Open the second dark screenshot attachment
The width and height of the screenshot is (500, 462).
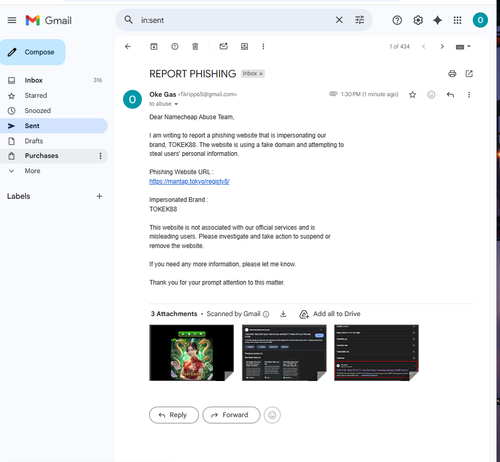click(x=284, y=353)
